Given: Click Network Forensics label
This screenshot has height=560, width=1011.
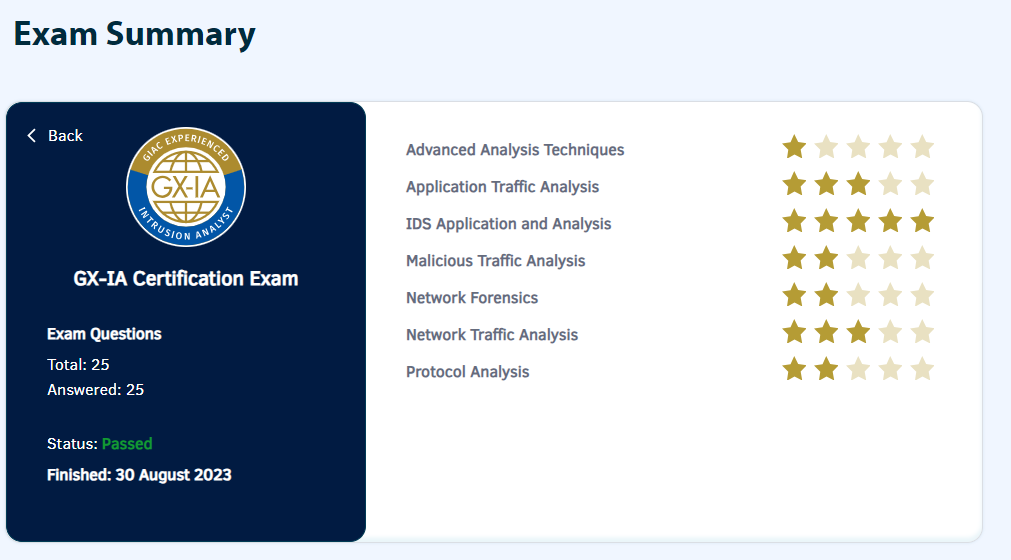Looking at the screenshot, I should (472, 298).
